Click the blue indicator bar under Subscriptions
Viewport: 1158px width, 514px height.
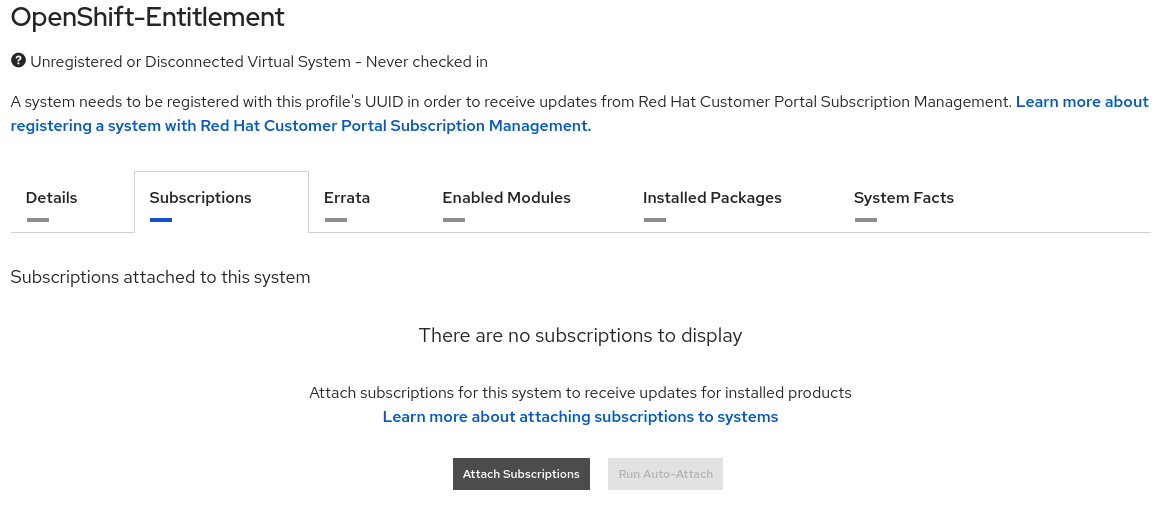160,220
